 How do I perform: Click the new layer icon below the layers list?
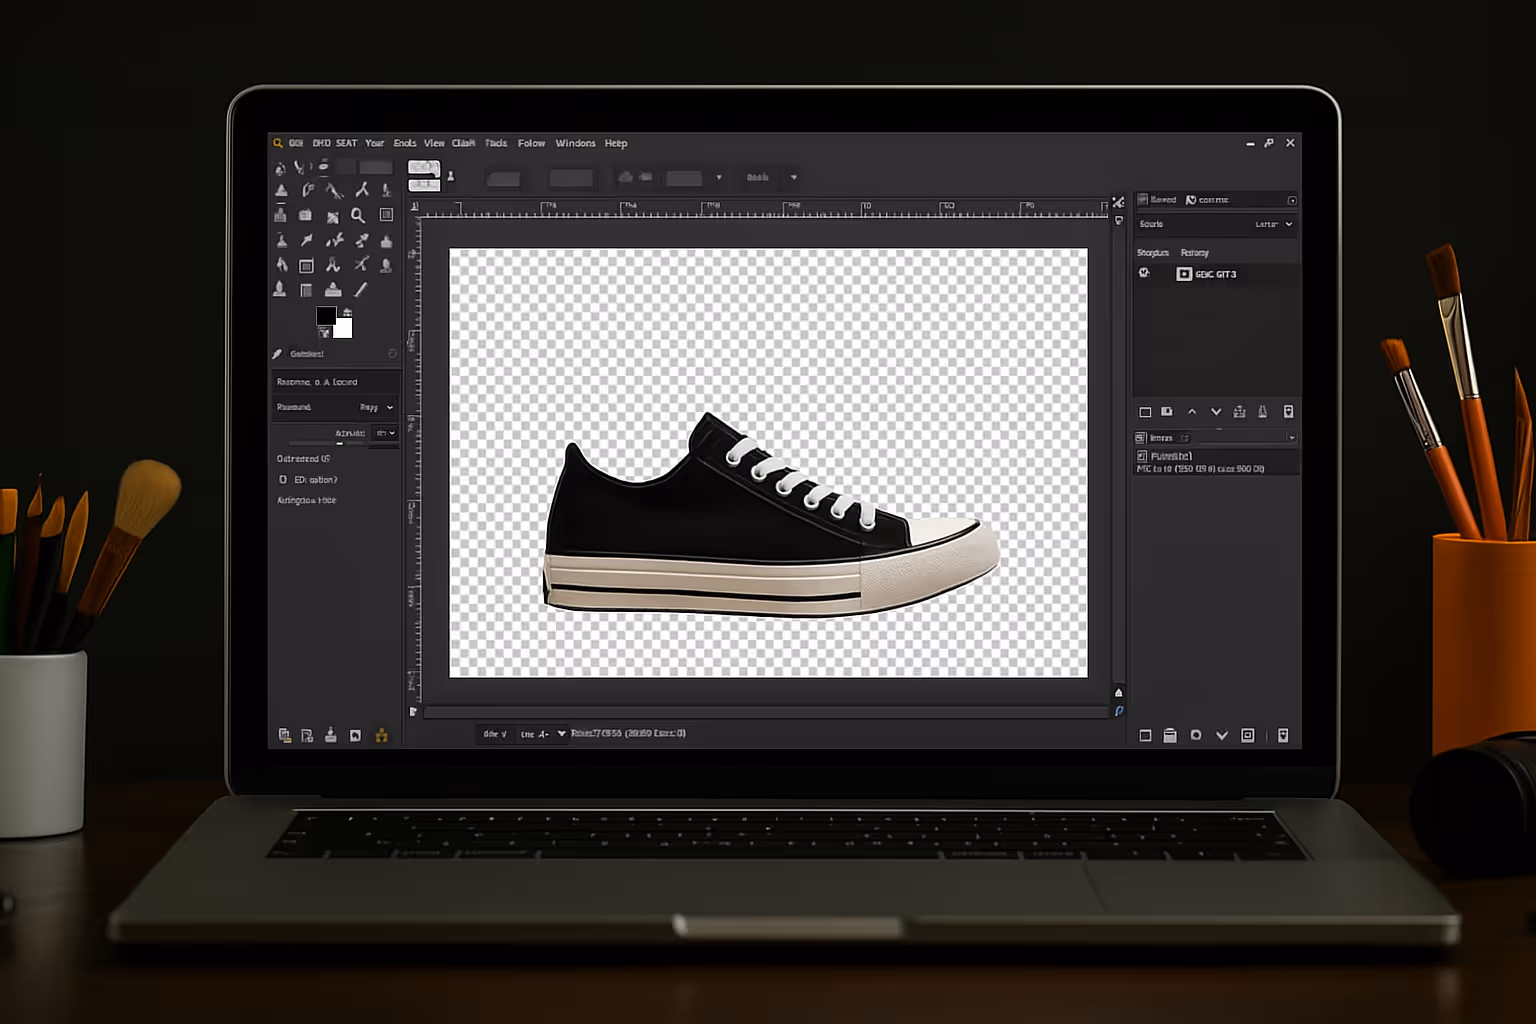(x=1145, y=411)
